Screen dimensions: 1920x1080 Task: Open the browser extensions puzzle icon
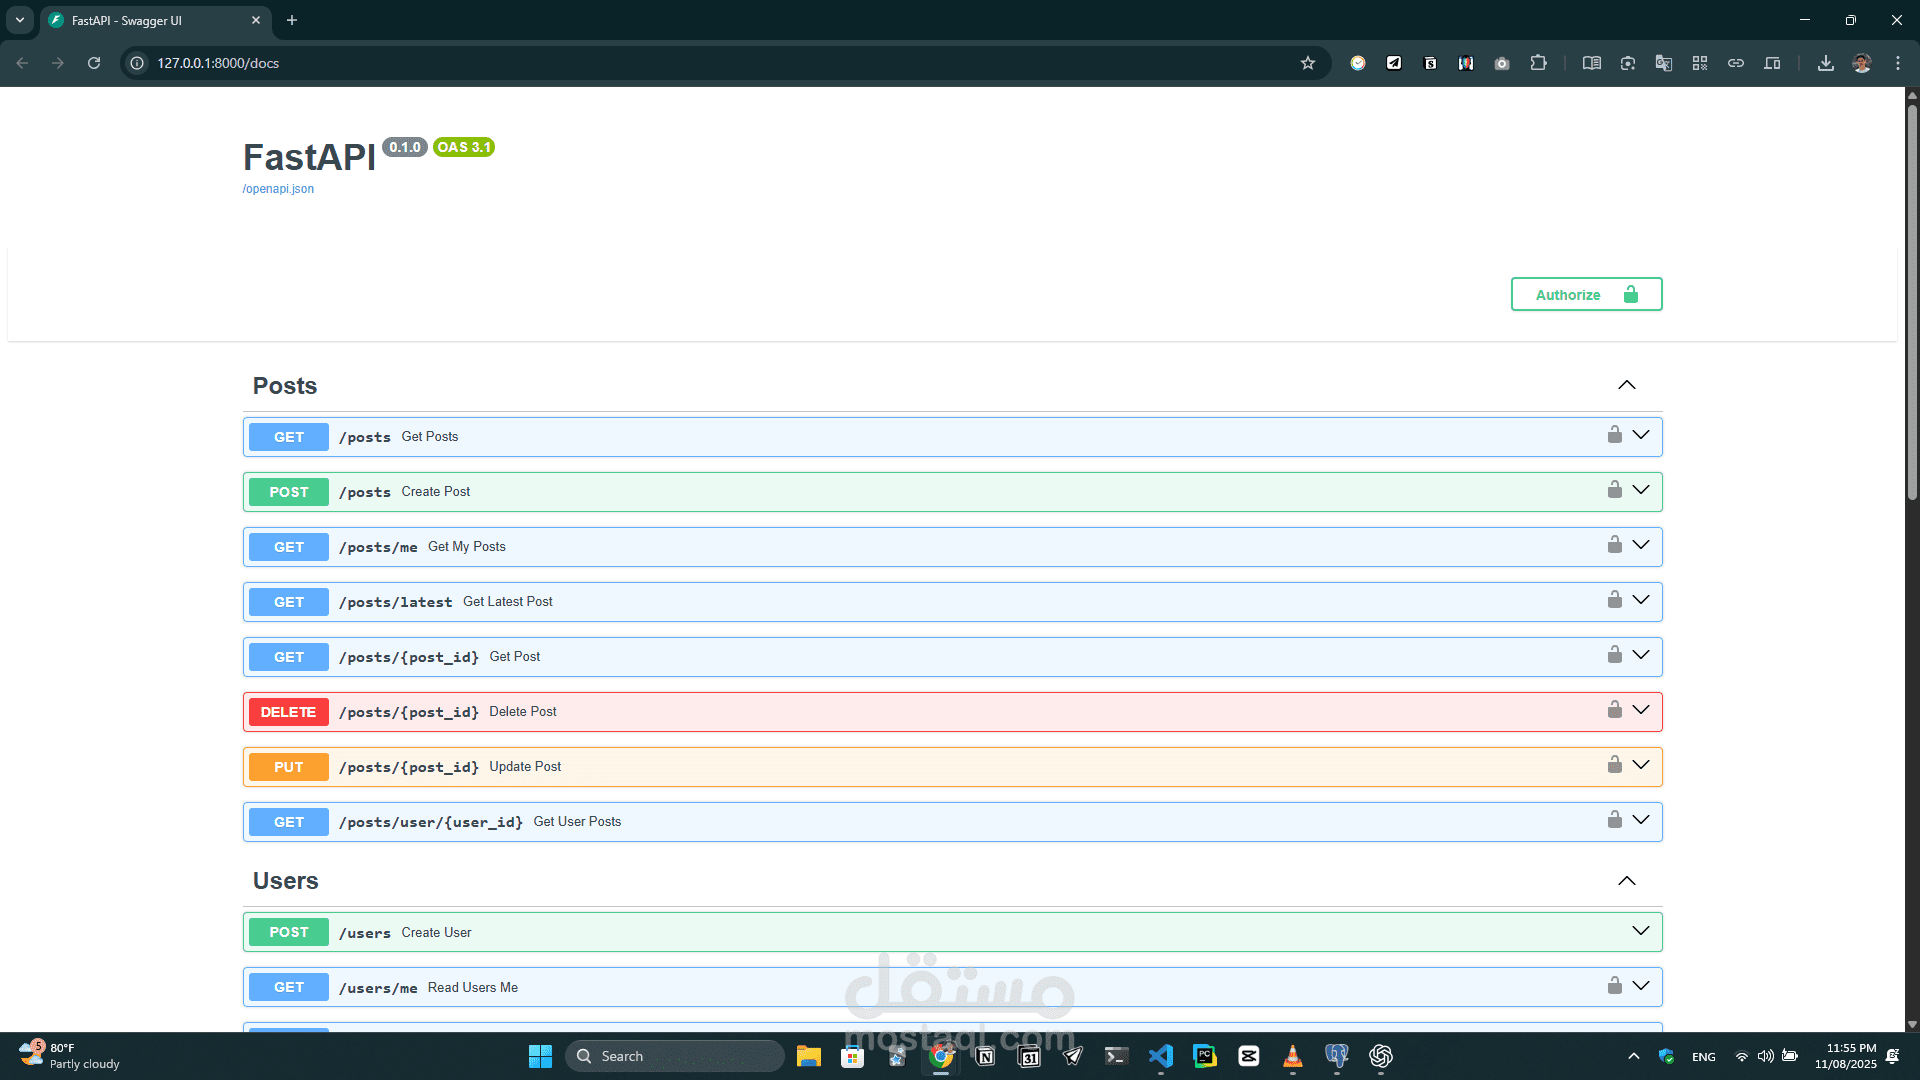(1538, 63)
